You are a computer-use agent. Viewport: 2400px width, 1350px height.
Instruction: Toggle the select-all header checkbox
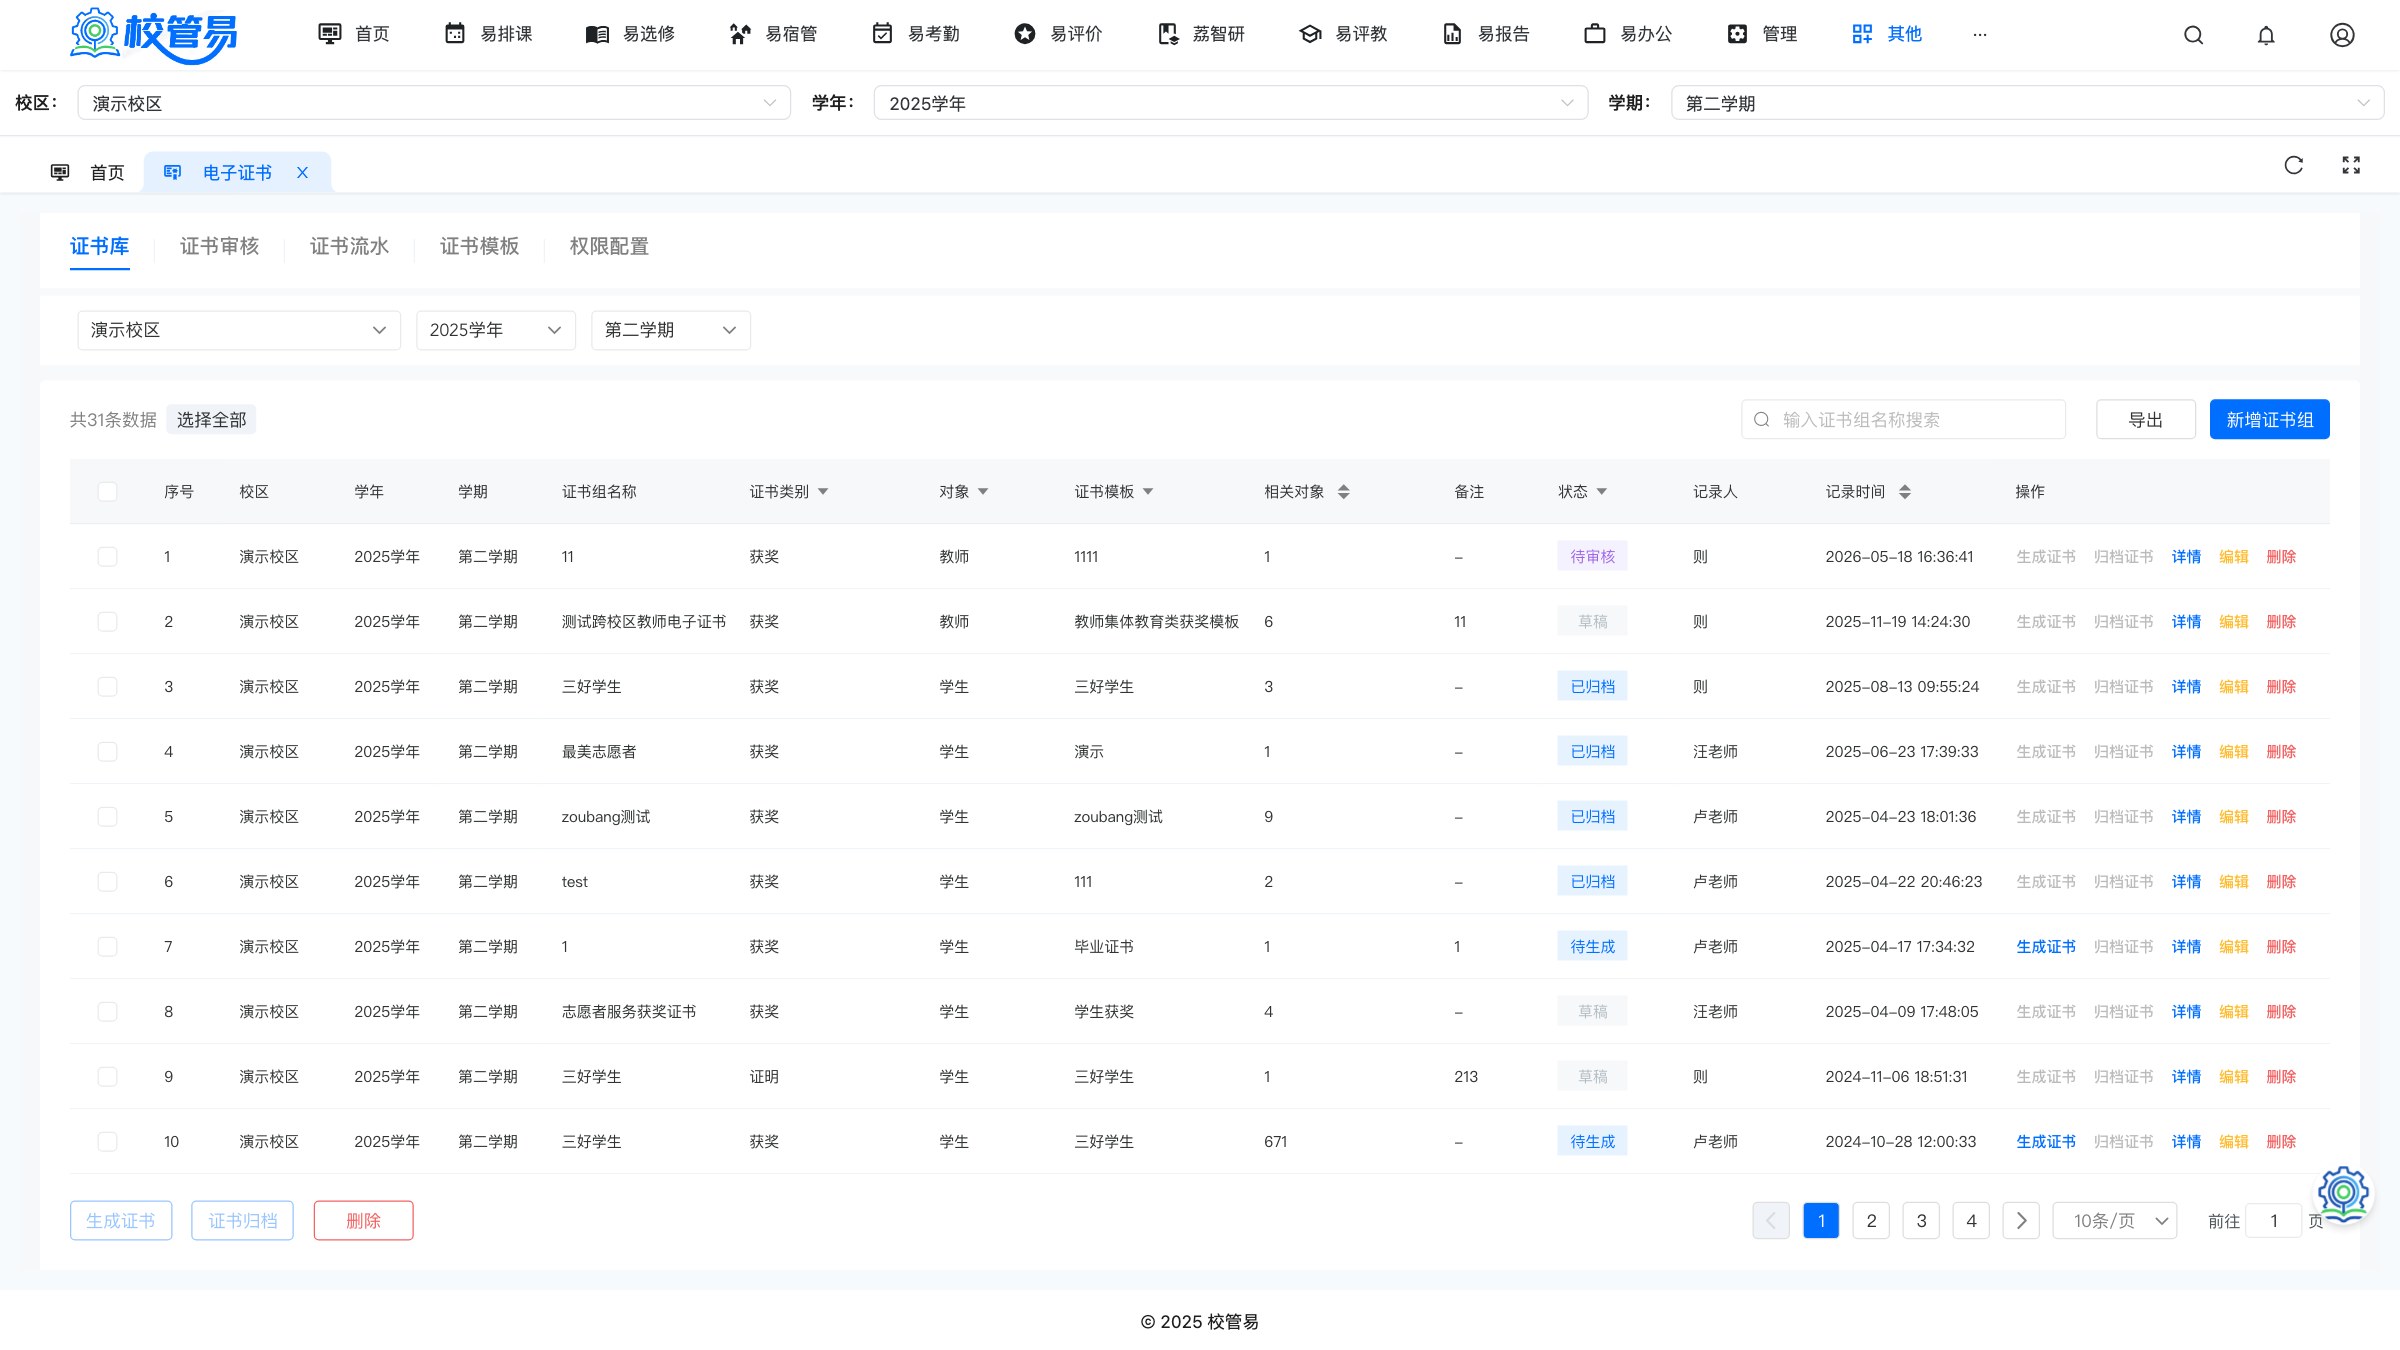[107, 492]
